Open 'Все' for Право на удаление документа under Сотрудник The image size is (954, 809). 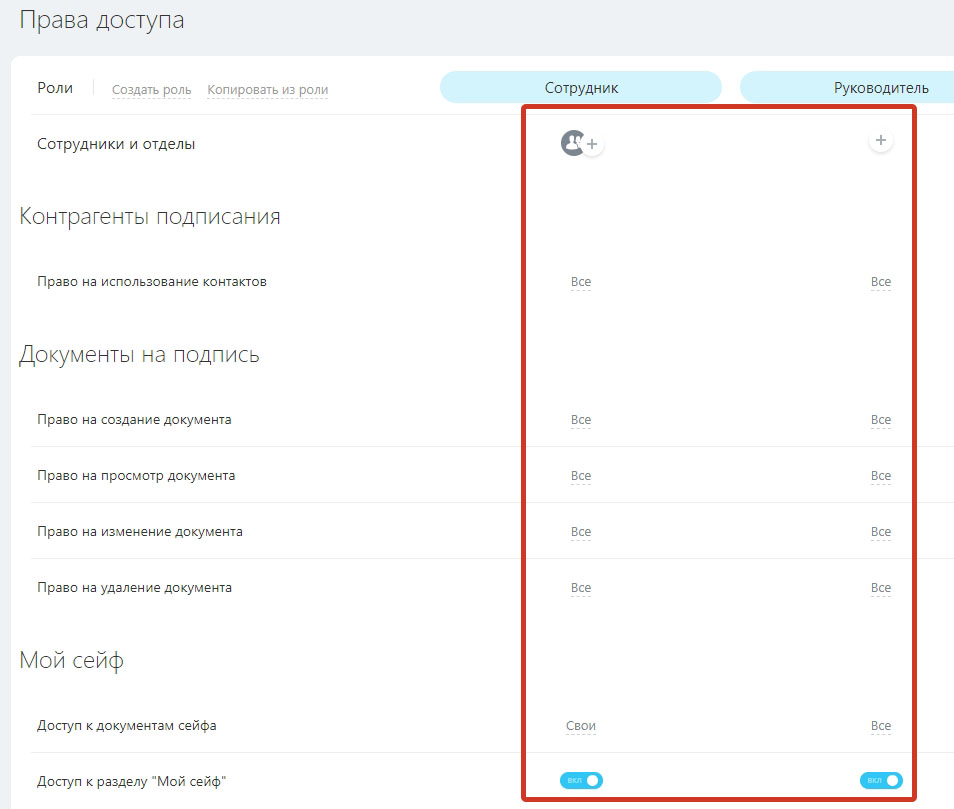[x=581, y=587]
